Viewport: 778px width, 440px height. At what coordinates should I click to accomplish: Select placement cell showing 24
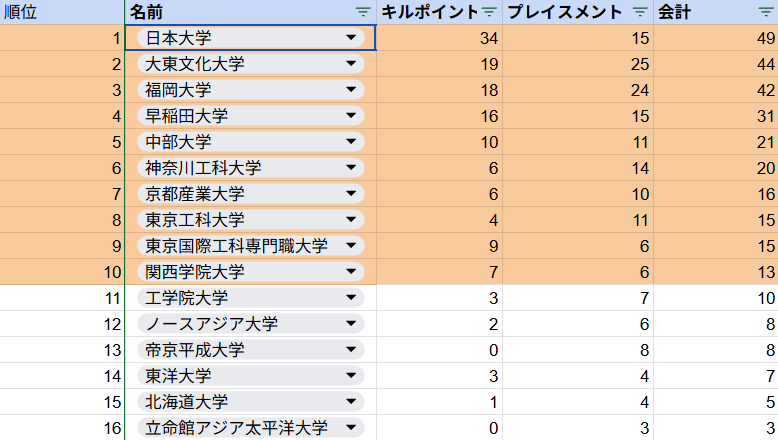pos(578,90)
